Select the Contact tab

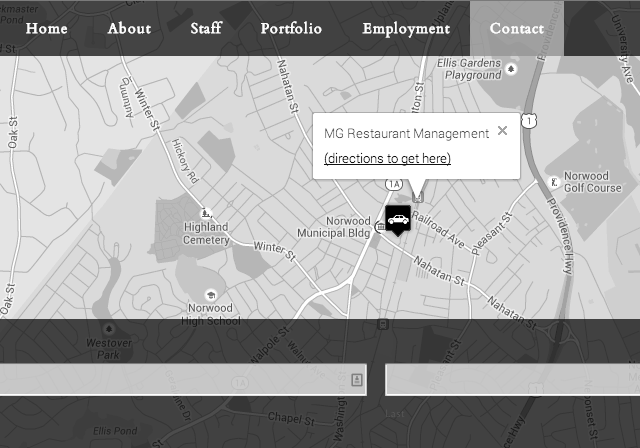tap(517, 29)
